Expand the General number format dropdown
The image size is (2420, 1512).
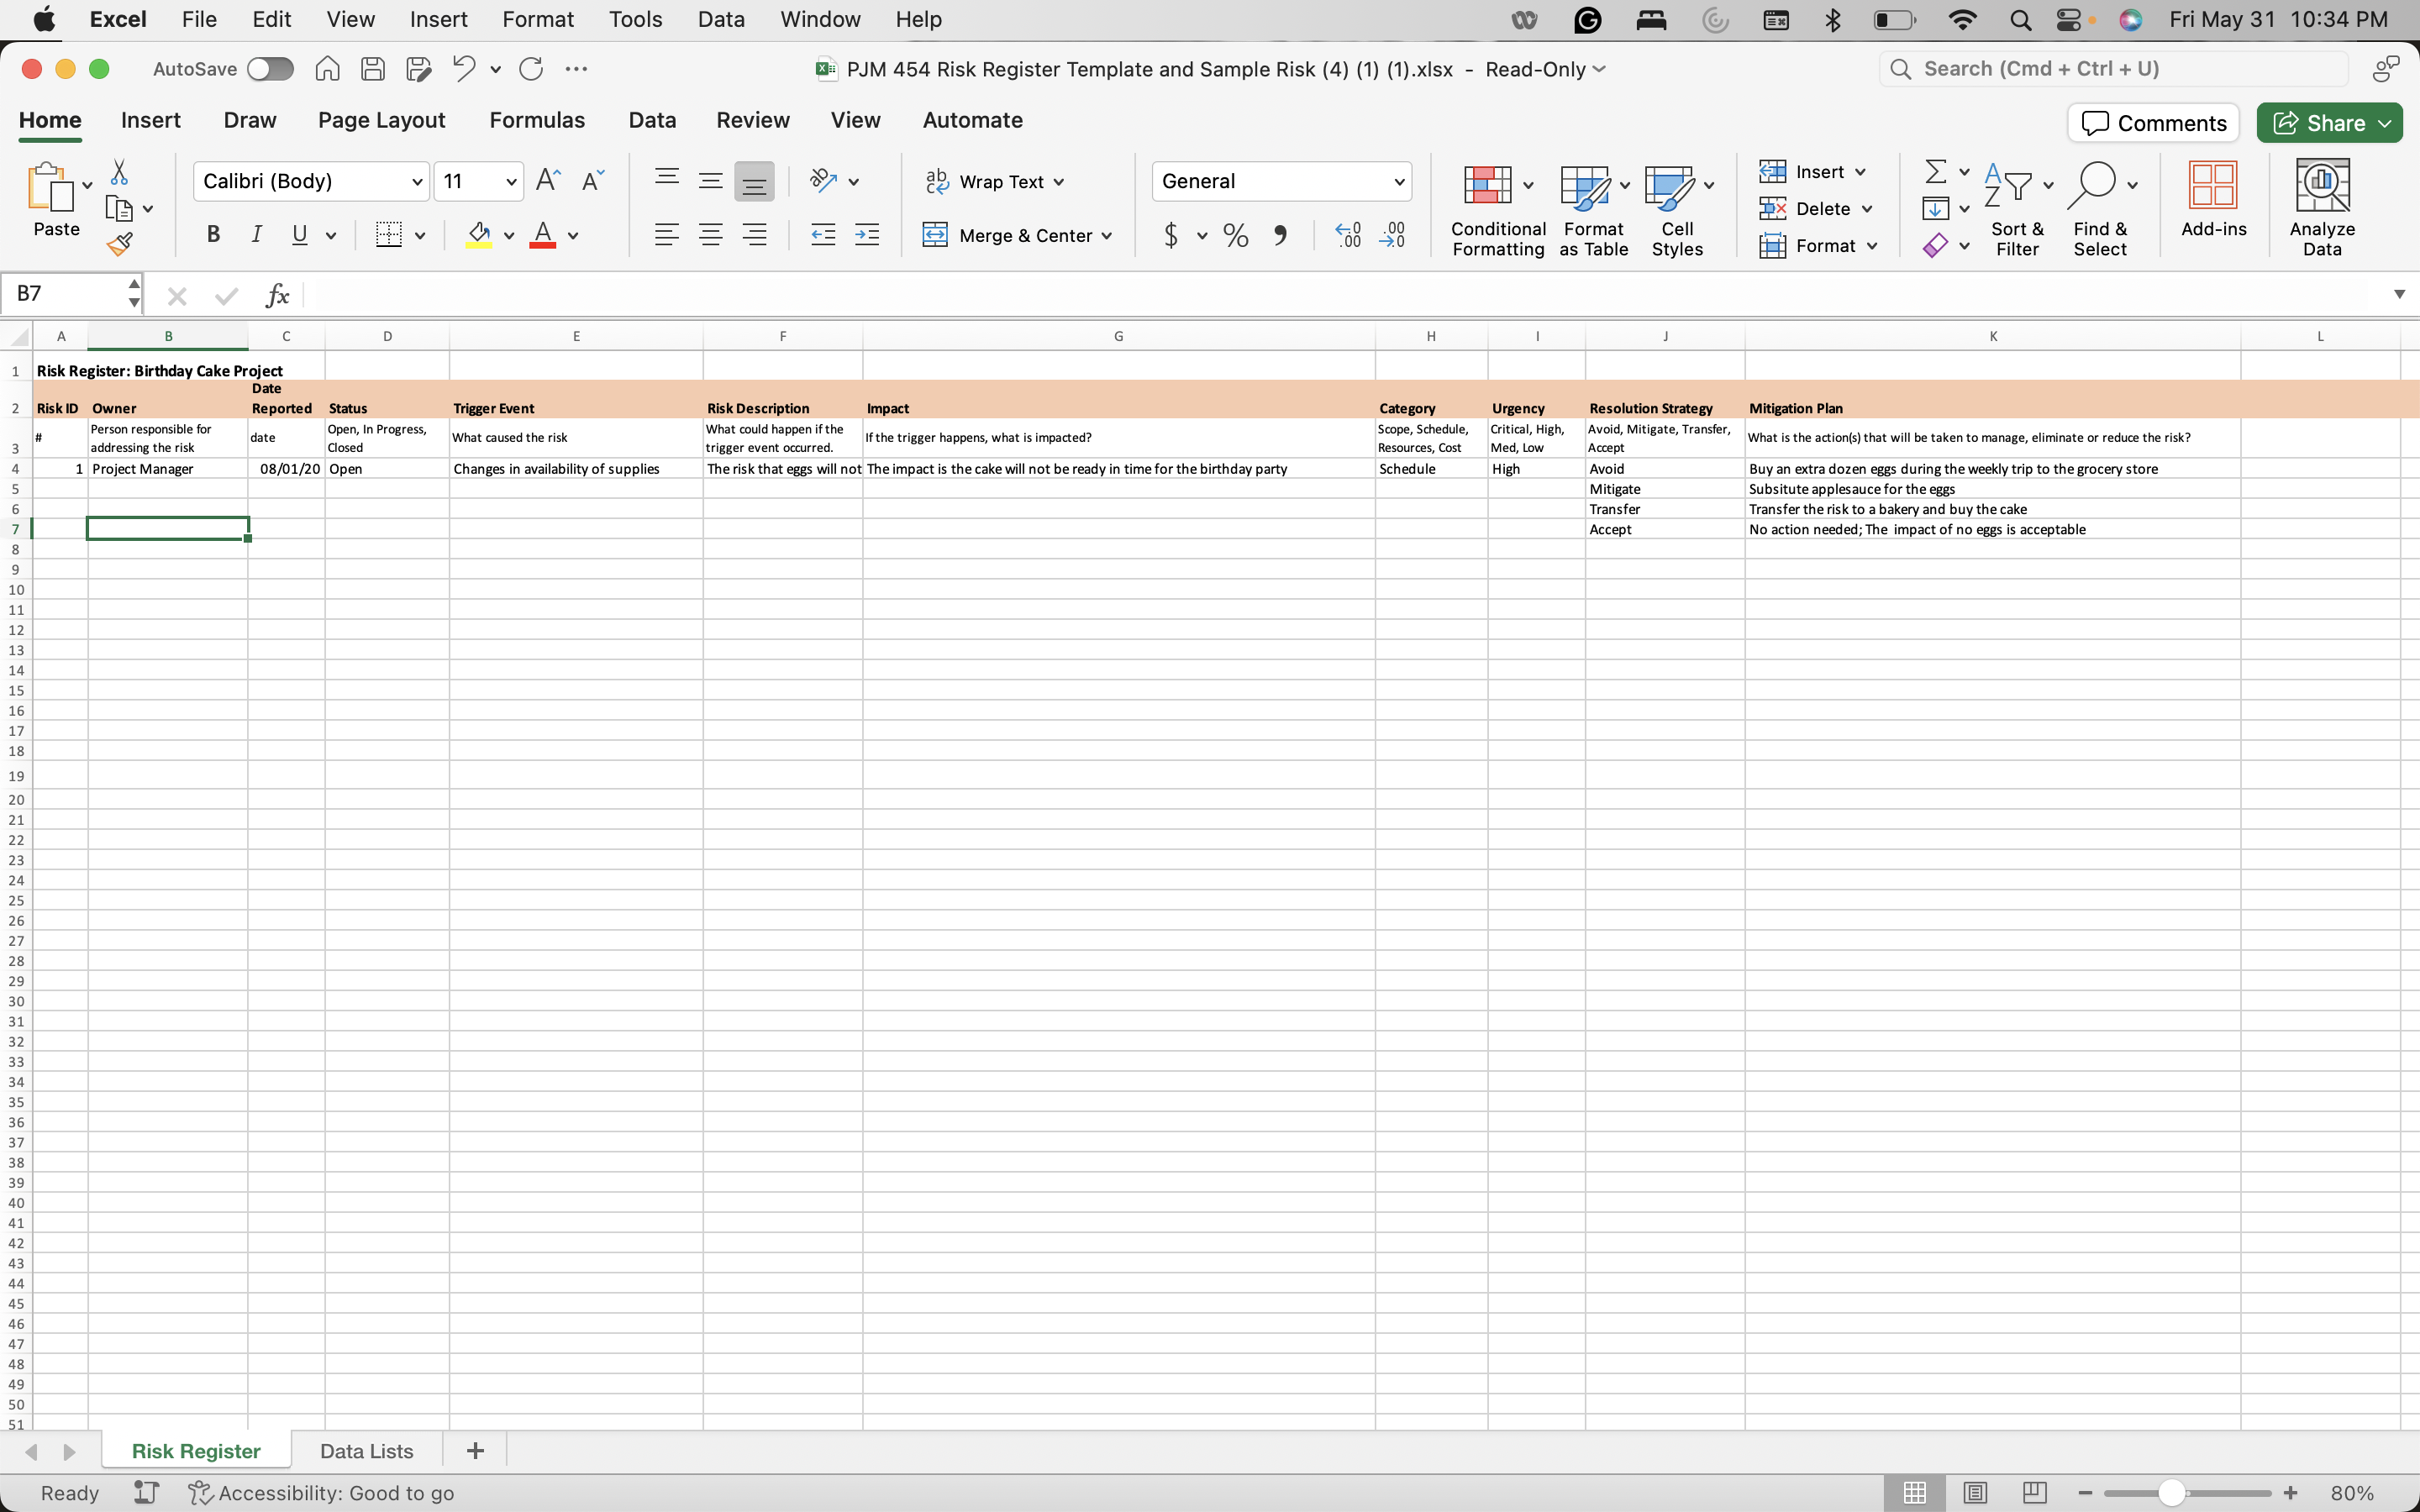(x=1398, y=181)
